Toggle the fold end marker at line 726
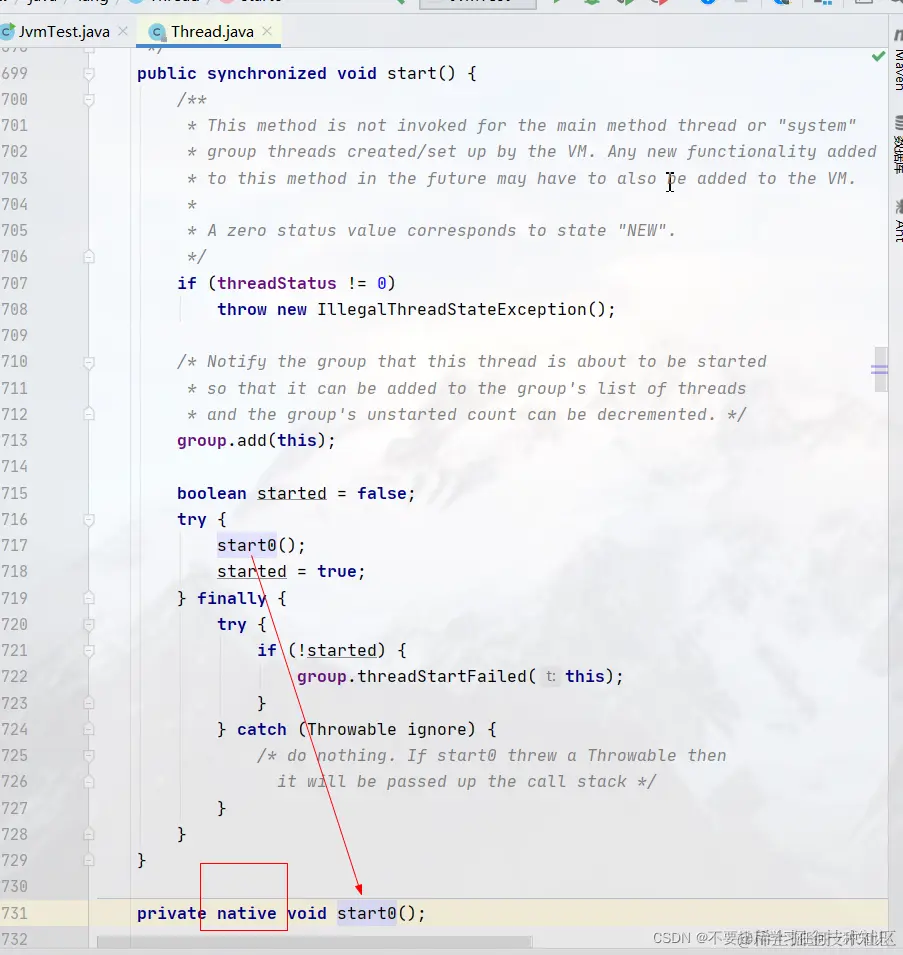903x955 pixels. tap(89, 782)
